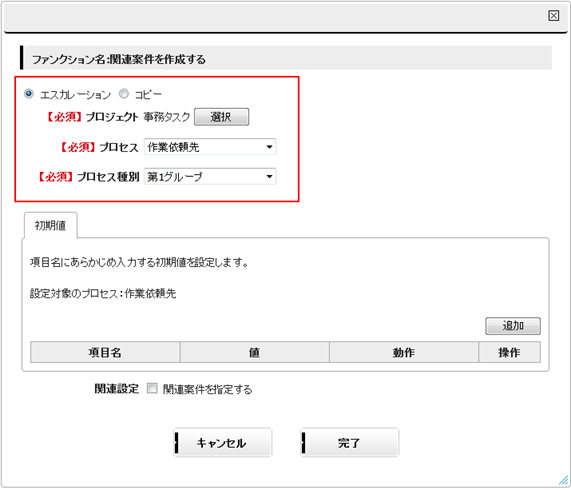Select the エスカレーション radio button
The image size is (571, 490).
click(29, 94)
